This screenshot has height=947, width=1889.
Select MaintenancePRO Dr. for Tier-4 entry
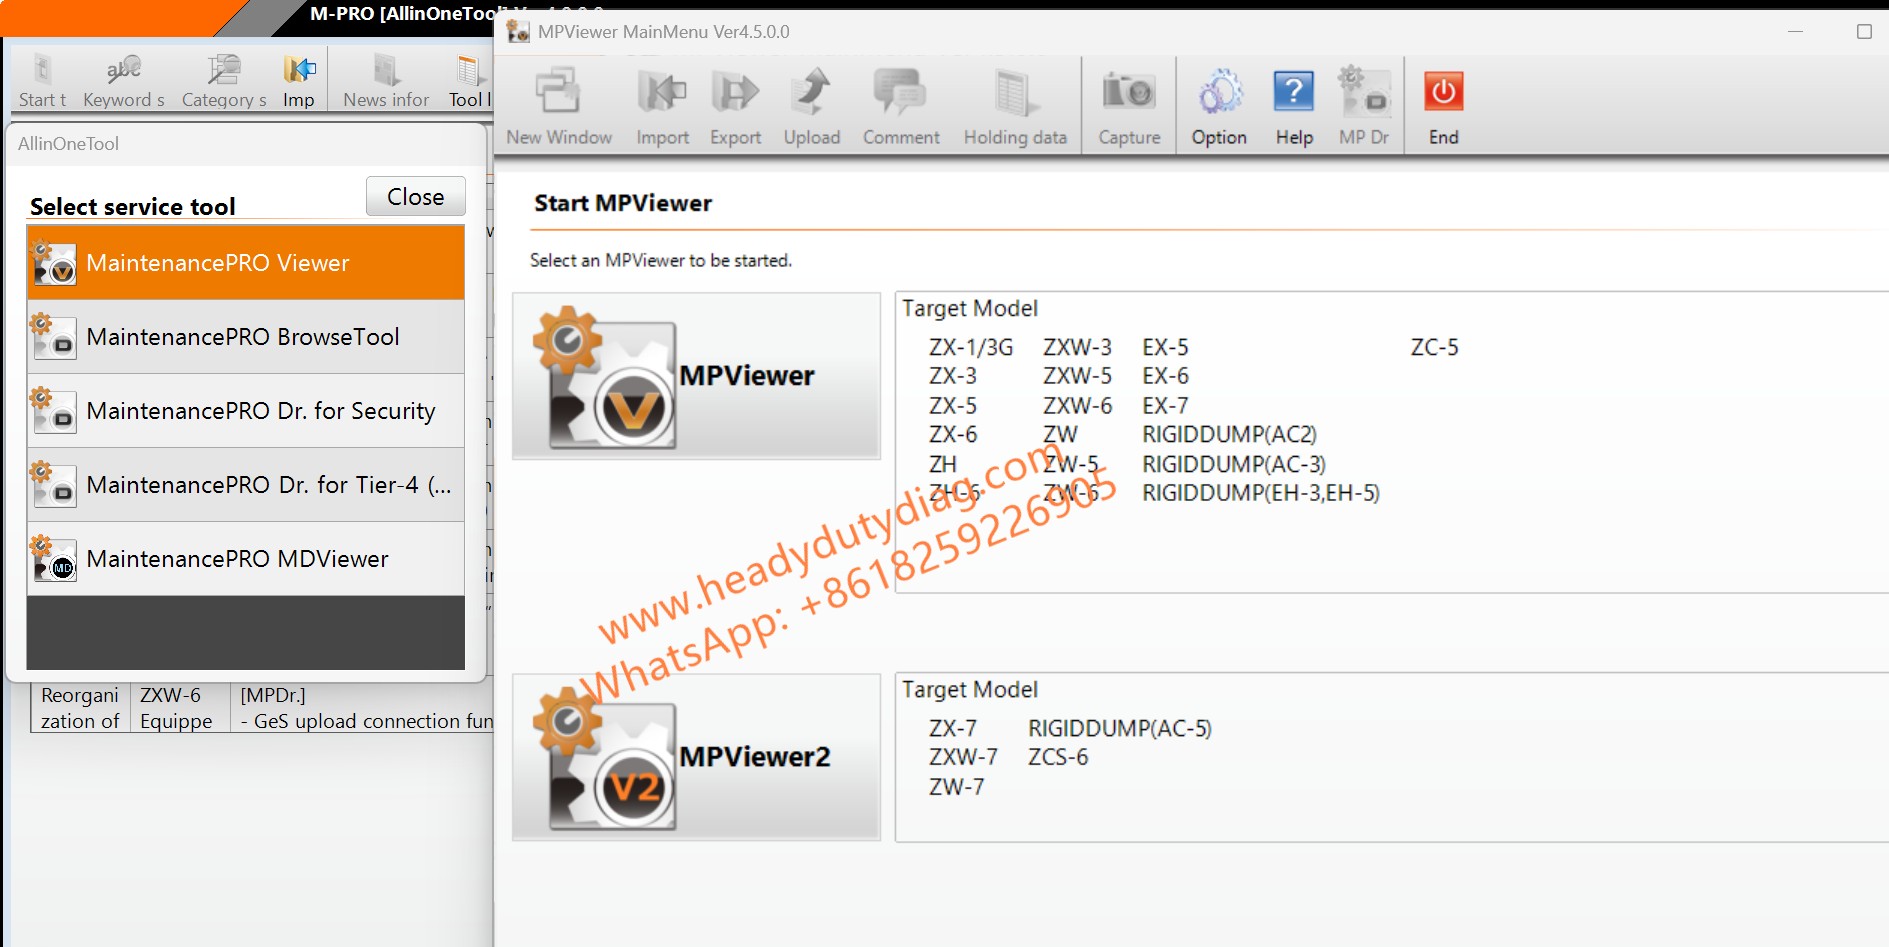point(246,485)
